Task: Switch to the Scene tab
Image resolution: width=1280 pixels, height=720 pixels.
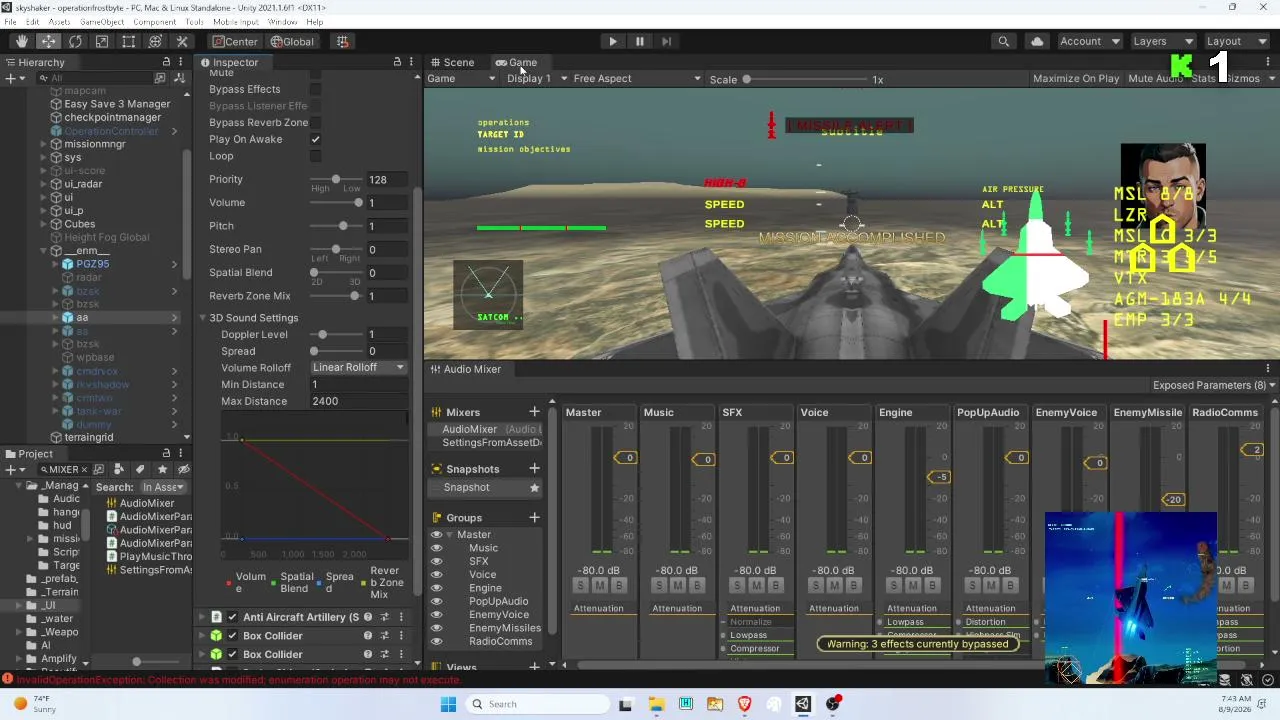Action: tap(452, 62)
